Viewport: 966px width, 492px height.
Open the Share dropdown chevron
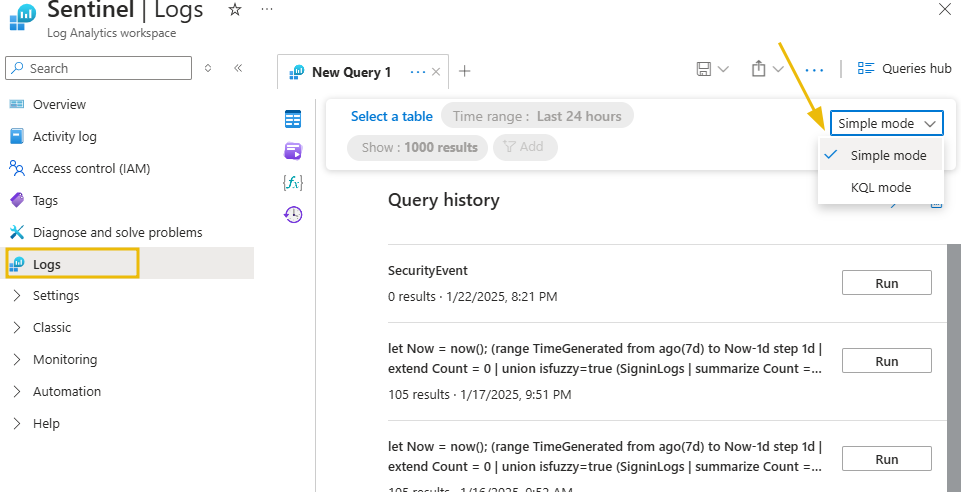[x=778, y=69]
